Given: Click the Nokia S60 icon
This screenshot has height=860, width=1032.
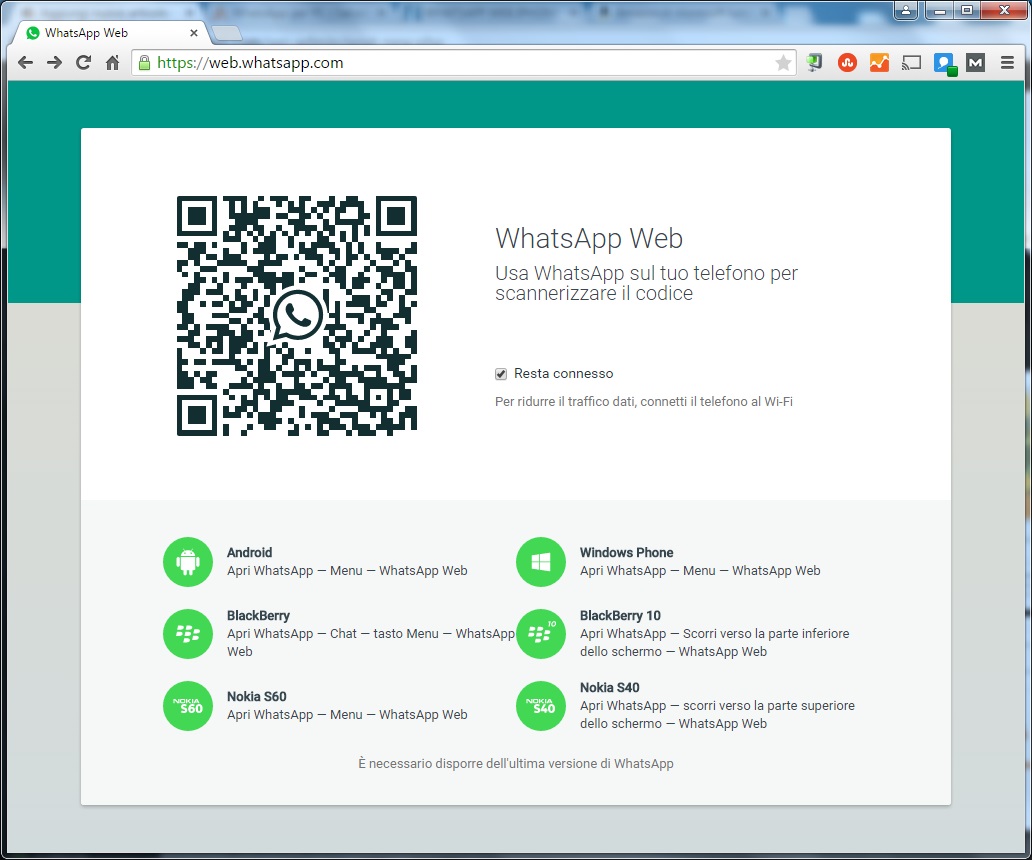Looking at the screenshot, I should (188, 706).
